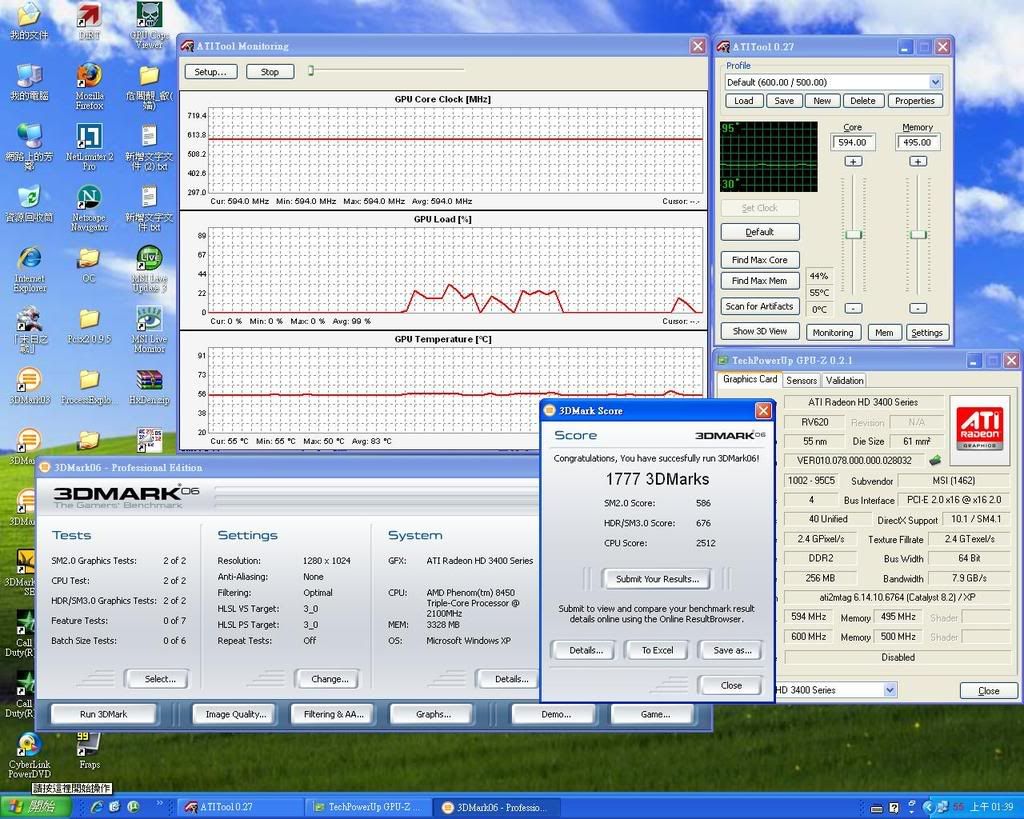Click Stop in ATITool Monitoring
This screenshot has width=1024, height=819.
point(270,72)
